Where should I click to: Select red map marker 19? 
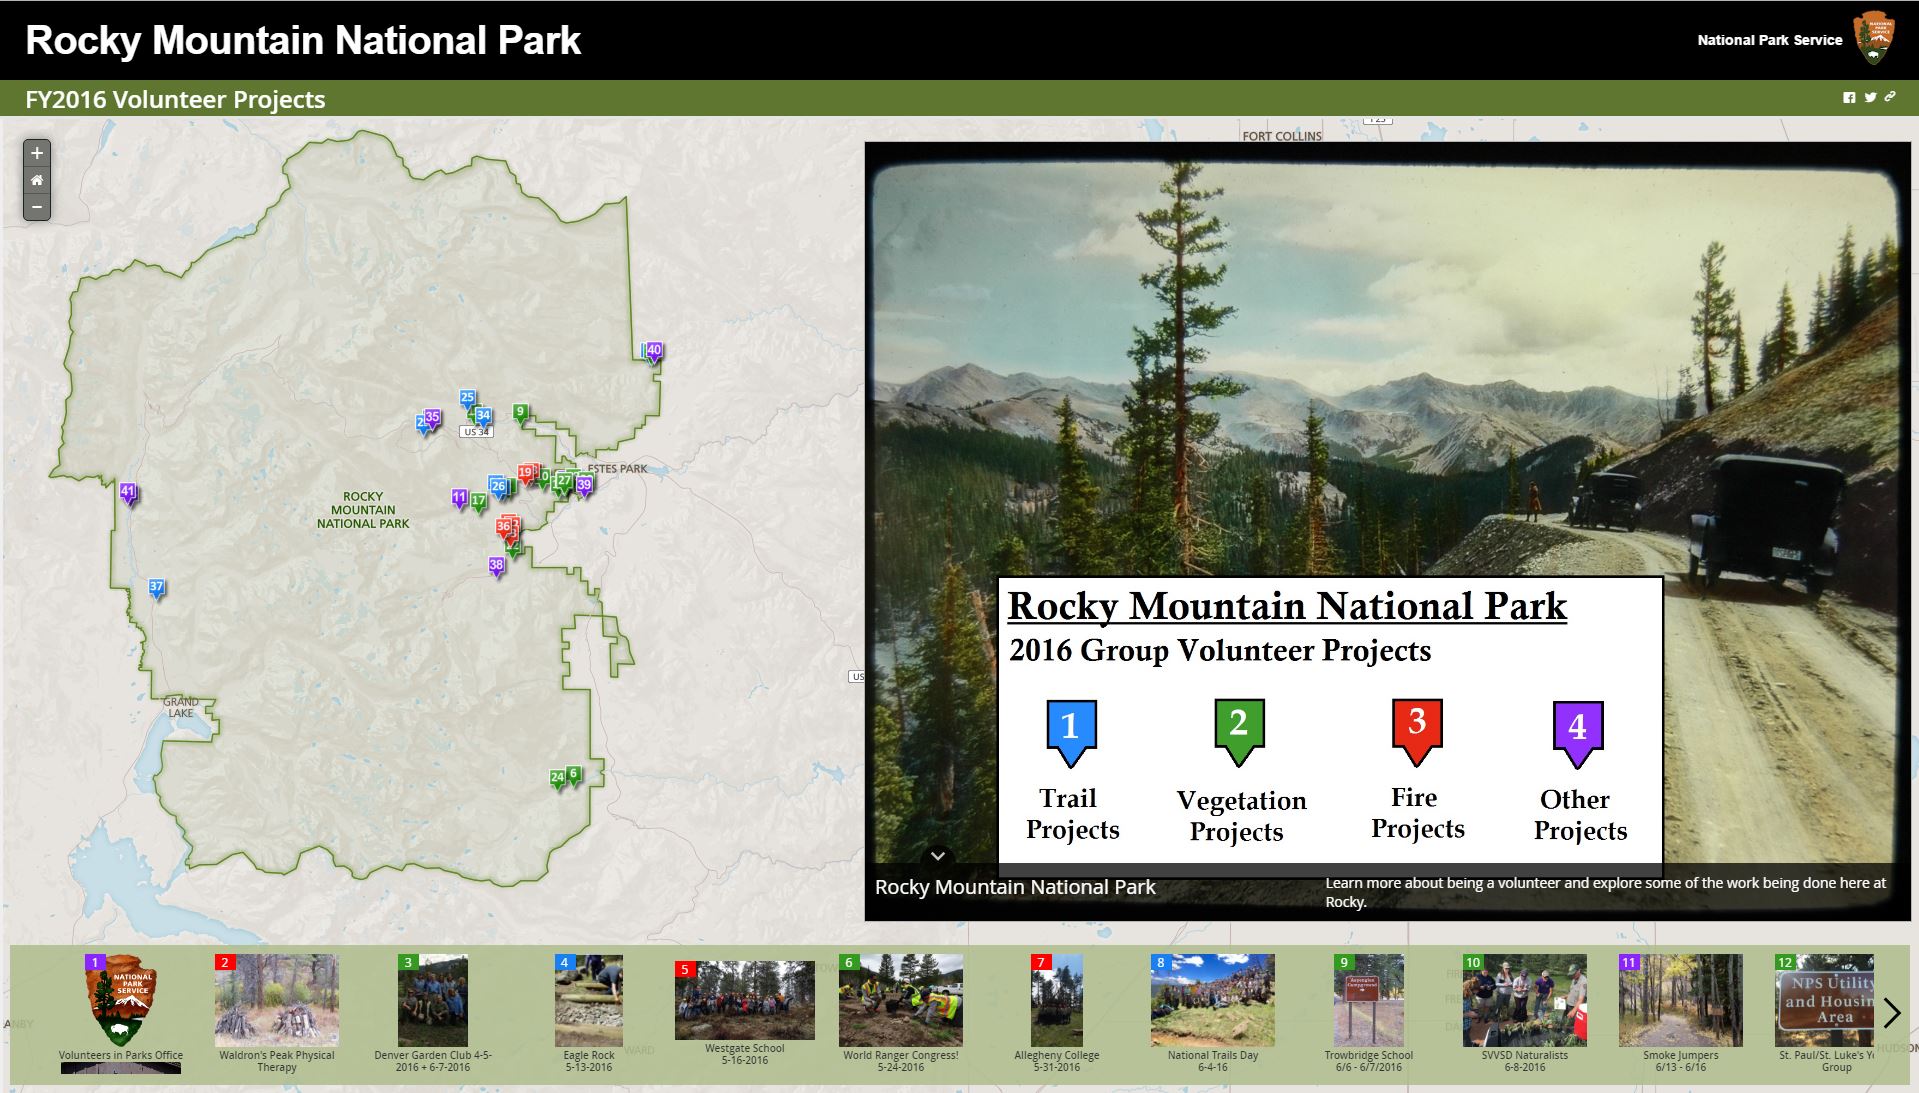[525, 472]
